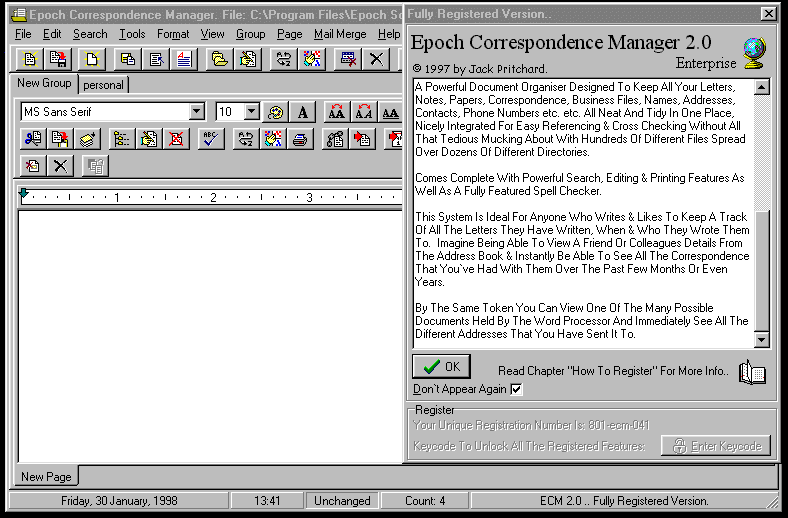Viewport: 788px width, 518px height.
Task: Click the duplicate documents icon
Action: click(x=127, y=59)
